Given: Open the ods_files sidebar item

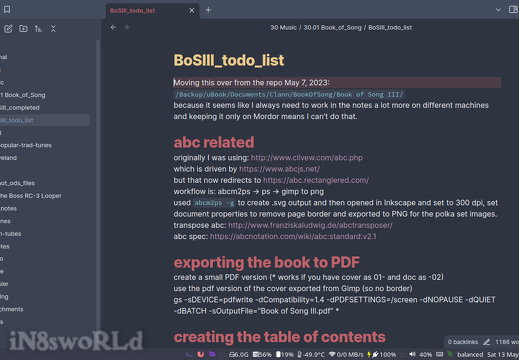Looking at the screenshot, I should click(17, 183).
